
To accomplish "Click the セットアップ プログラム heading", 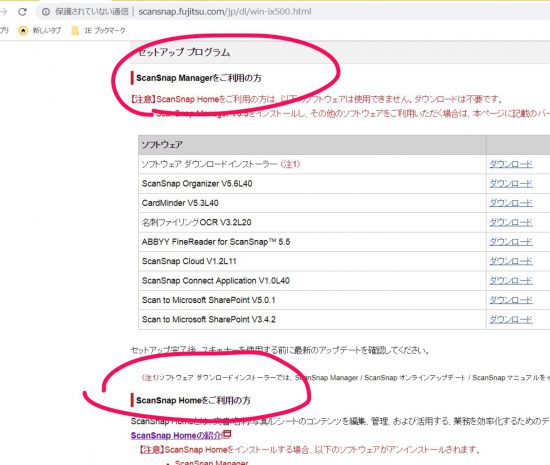I will click(184, 53).
